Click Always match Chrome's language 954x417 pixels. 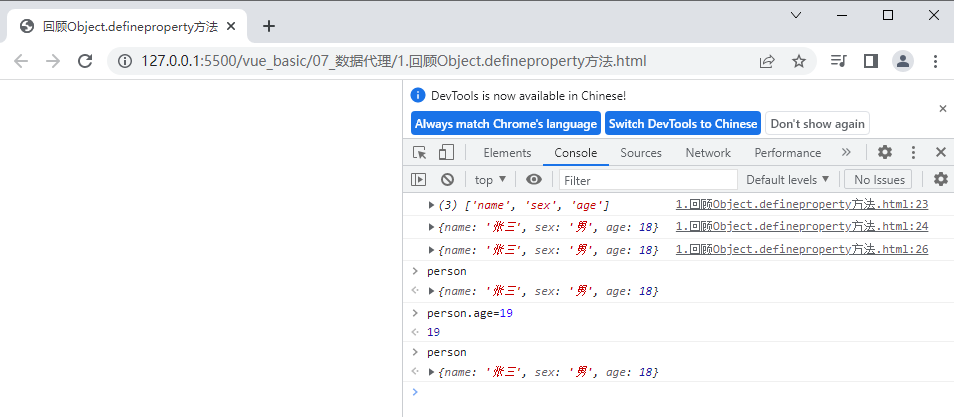(506, 124)
